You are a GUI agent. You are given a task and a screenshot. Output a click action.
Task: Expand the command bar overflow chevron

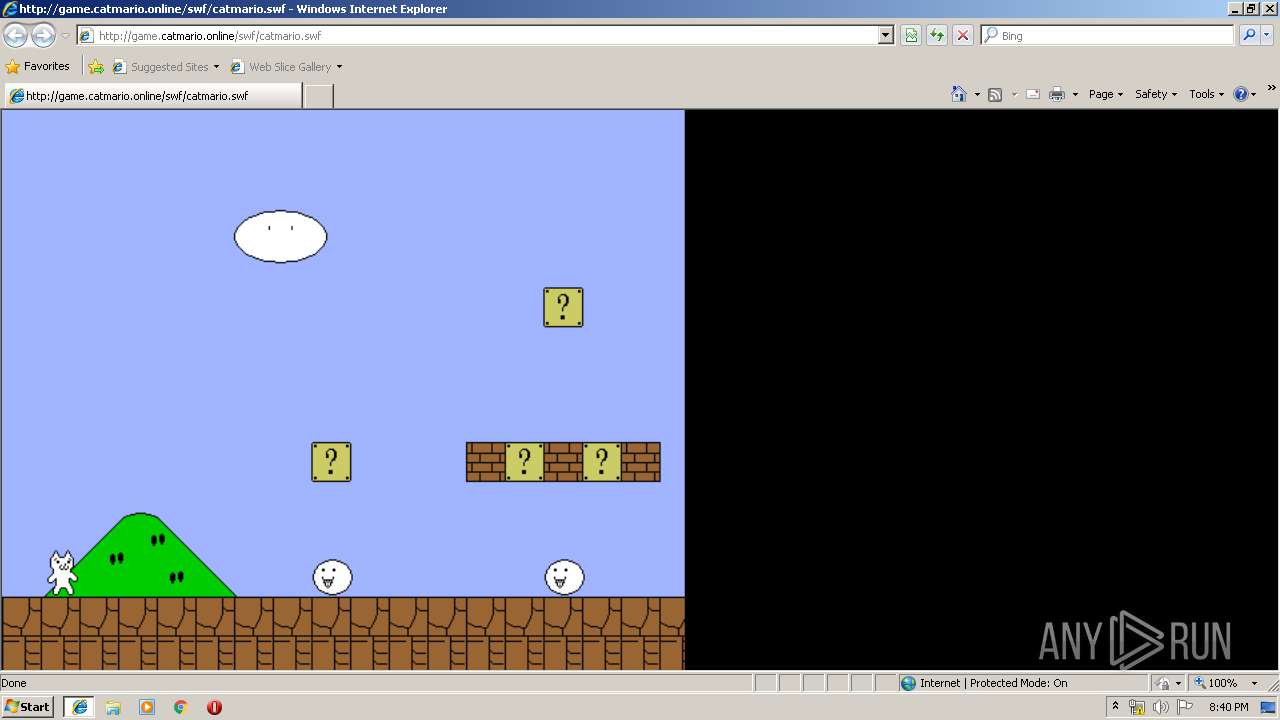tap(1272, 89)
